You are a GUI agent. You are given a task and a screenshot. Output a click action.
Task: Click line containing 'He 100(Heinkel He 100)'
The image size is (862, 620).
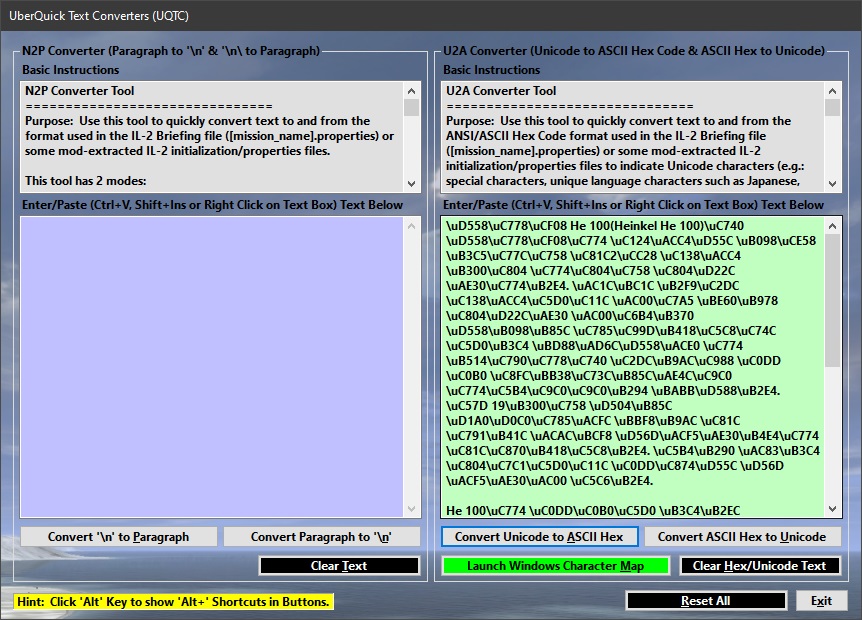point(595,226)
